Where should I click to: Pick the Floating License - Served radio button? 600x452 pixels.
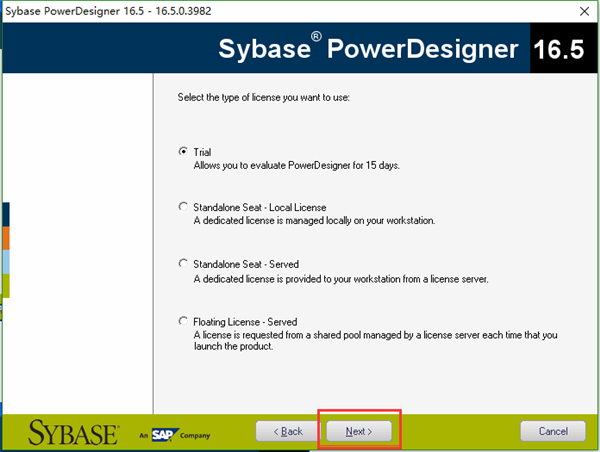point(183,321)
